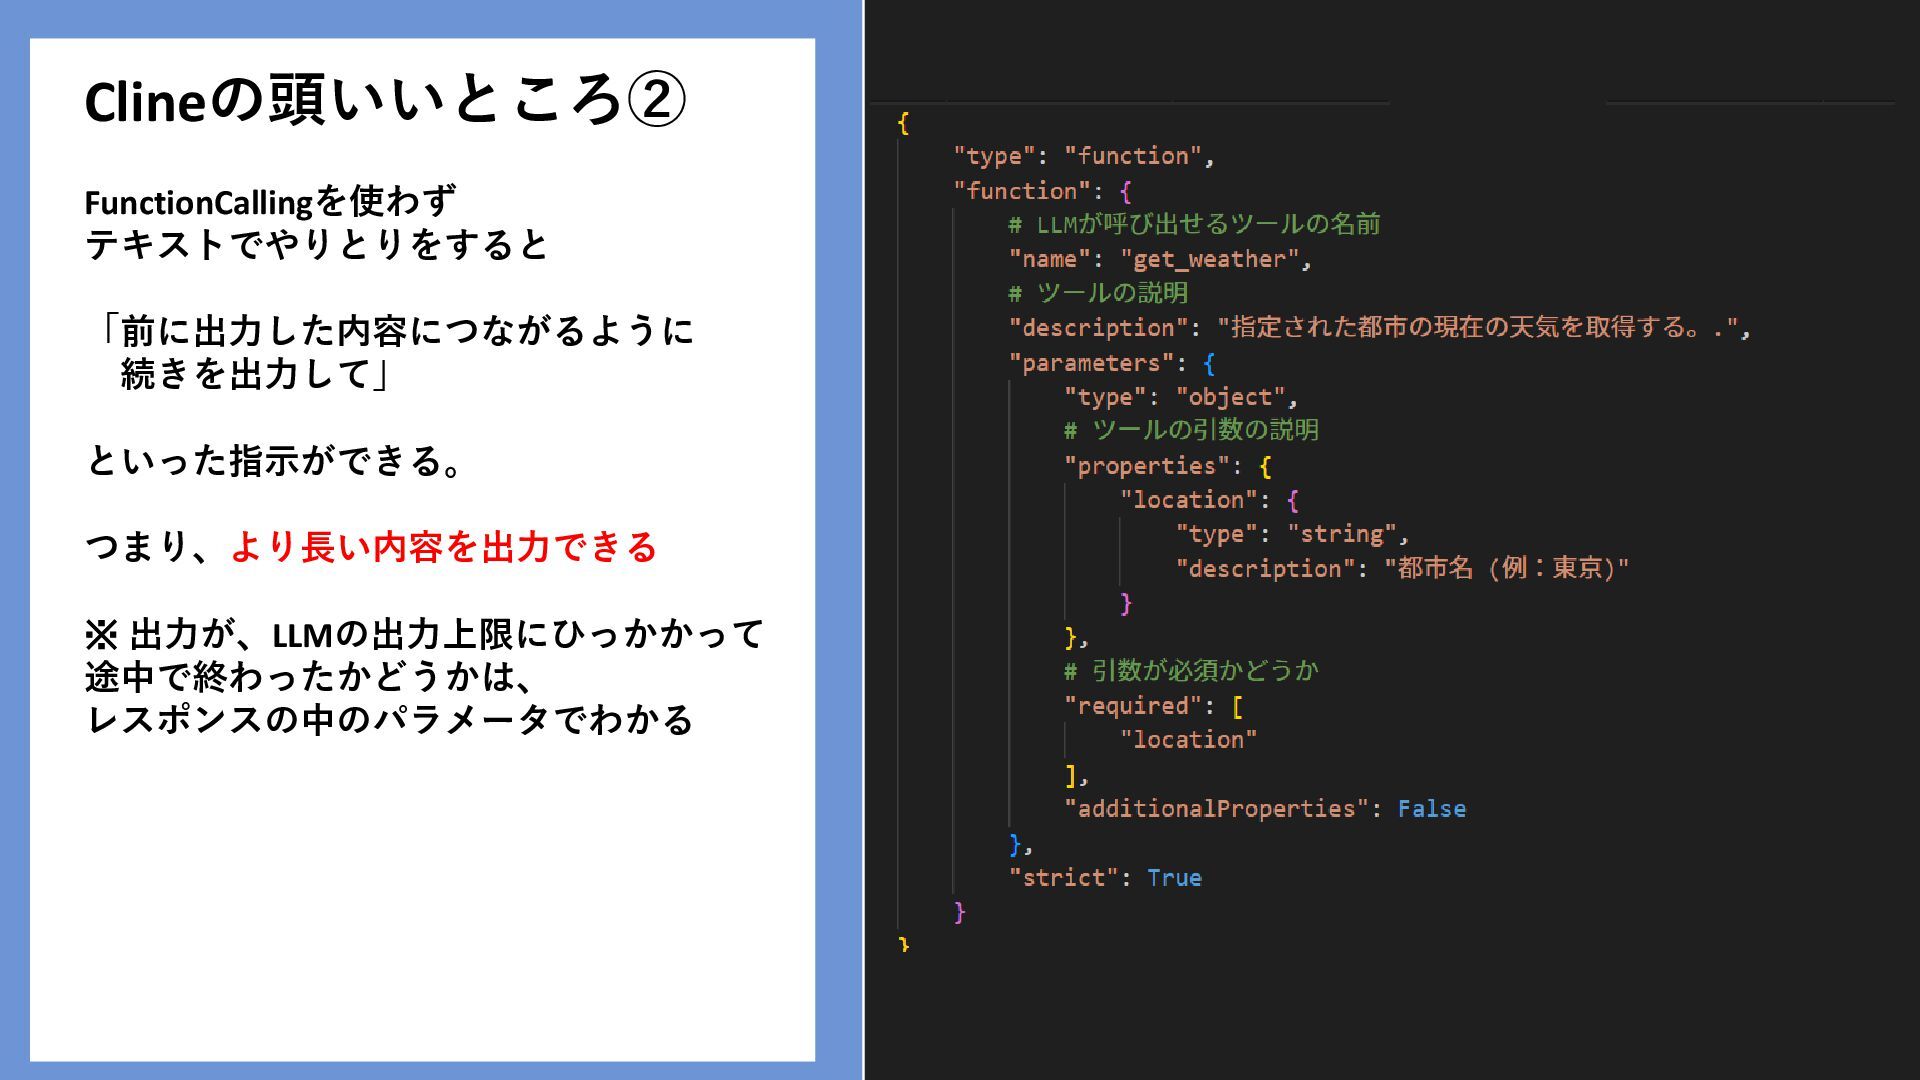Click the top-level "description" line with '指定された都市の現在の天気を取得する。'
The width and height of the screenshot is (1920, 1080).
tap(1380, 328)
